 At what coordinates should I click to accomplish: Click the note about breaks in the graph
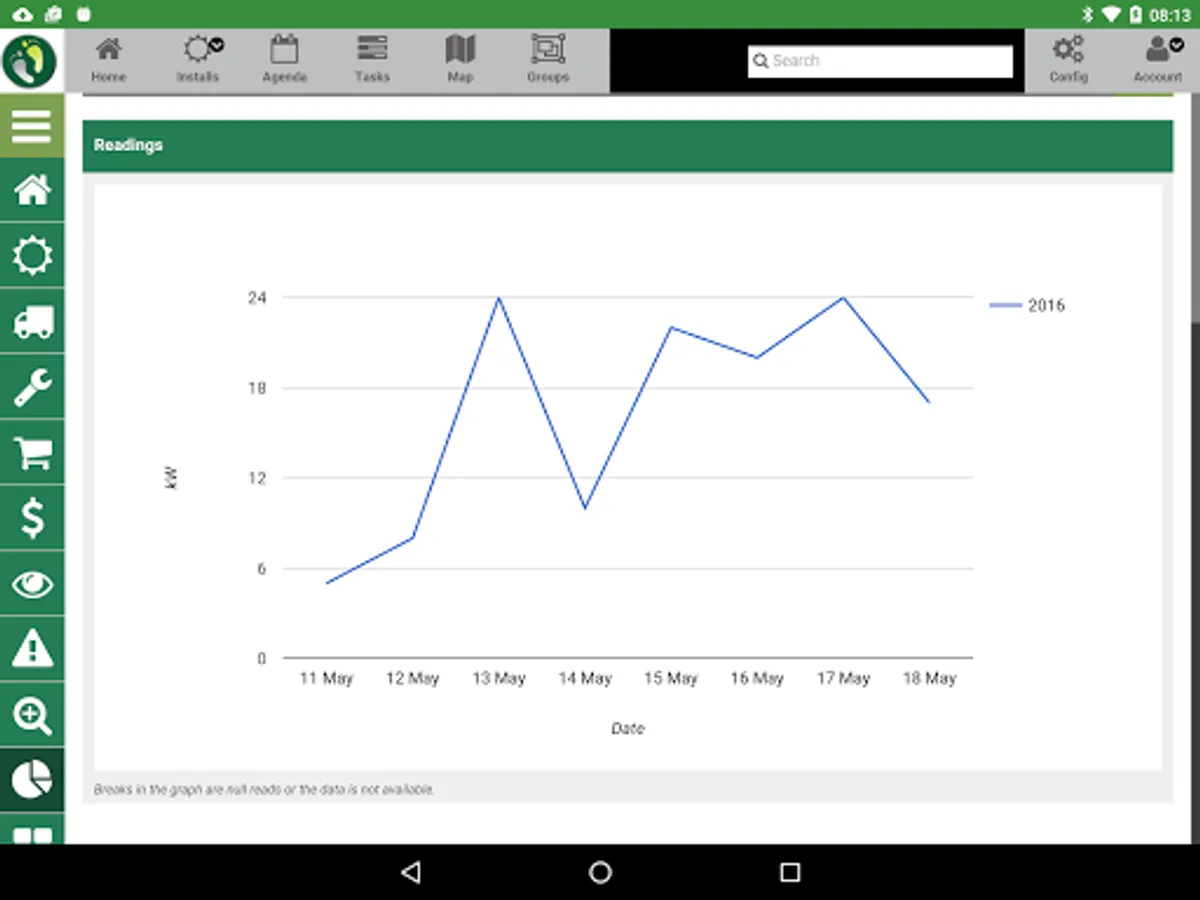click(264, 789)
